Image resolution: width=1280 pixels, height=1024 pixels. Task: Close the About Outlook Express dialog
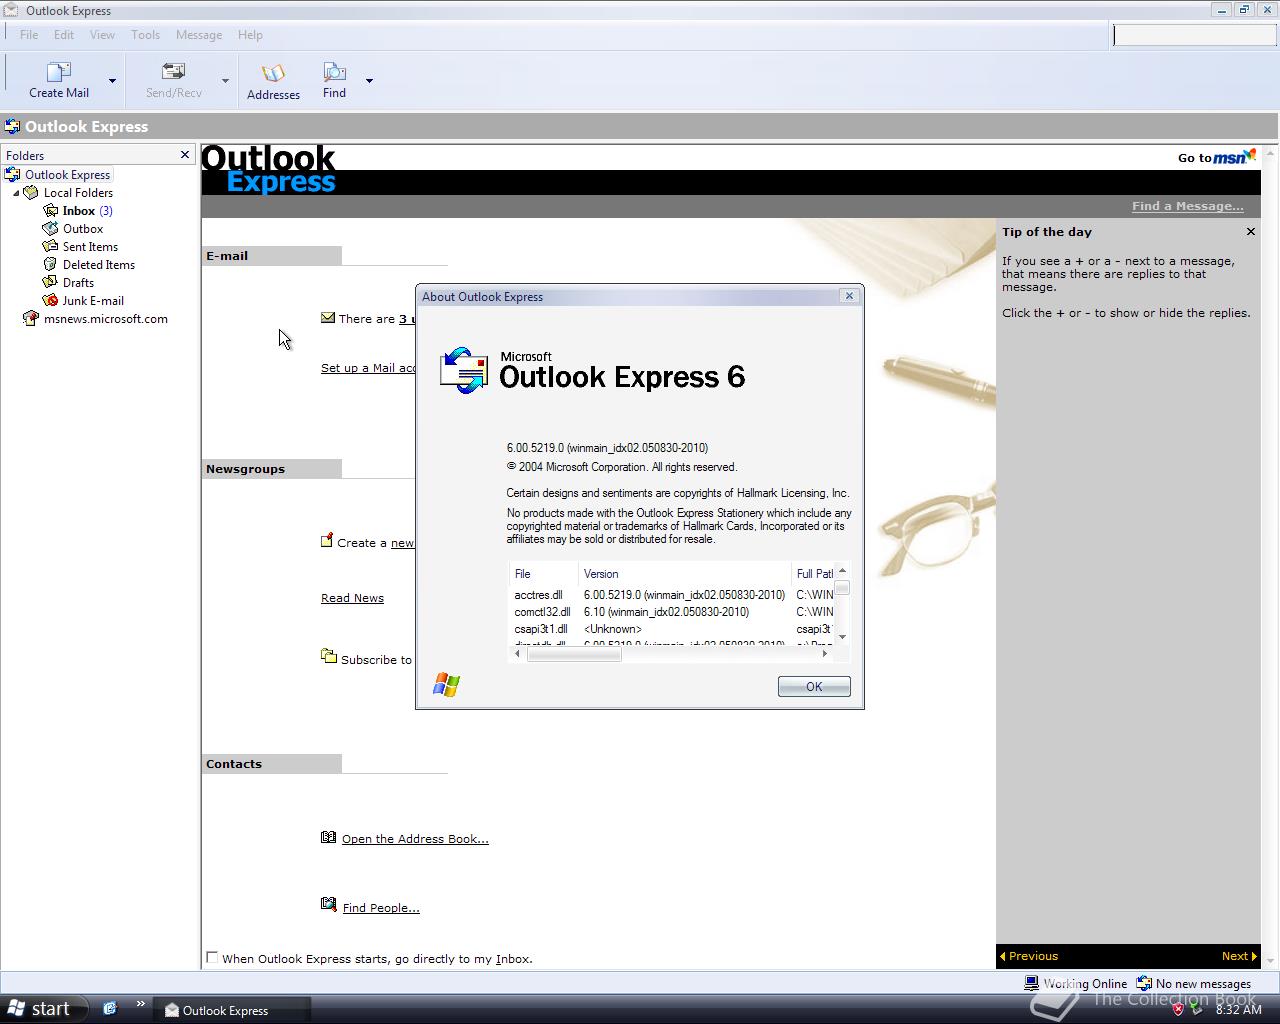[849, 296]
